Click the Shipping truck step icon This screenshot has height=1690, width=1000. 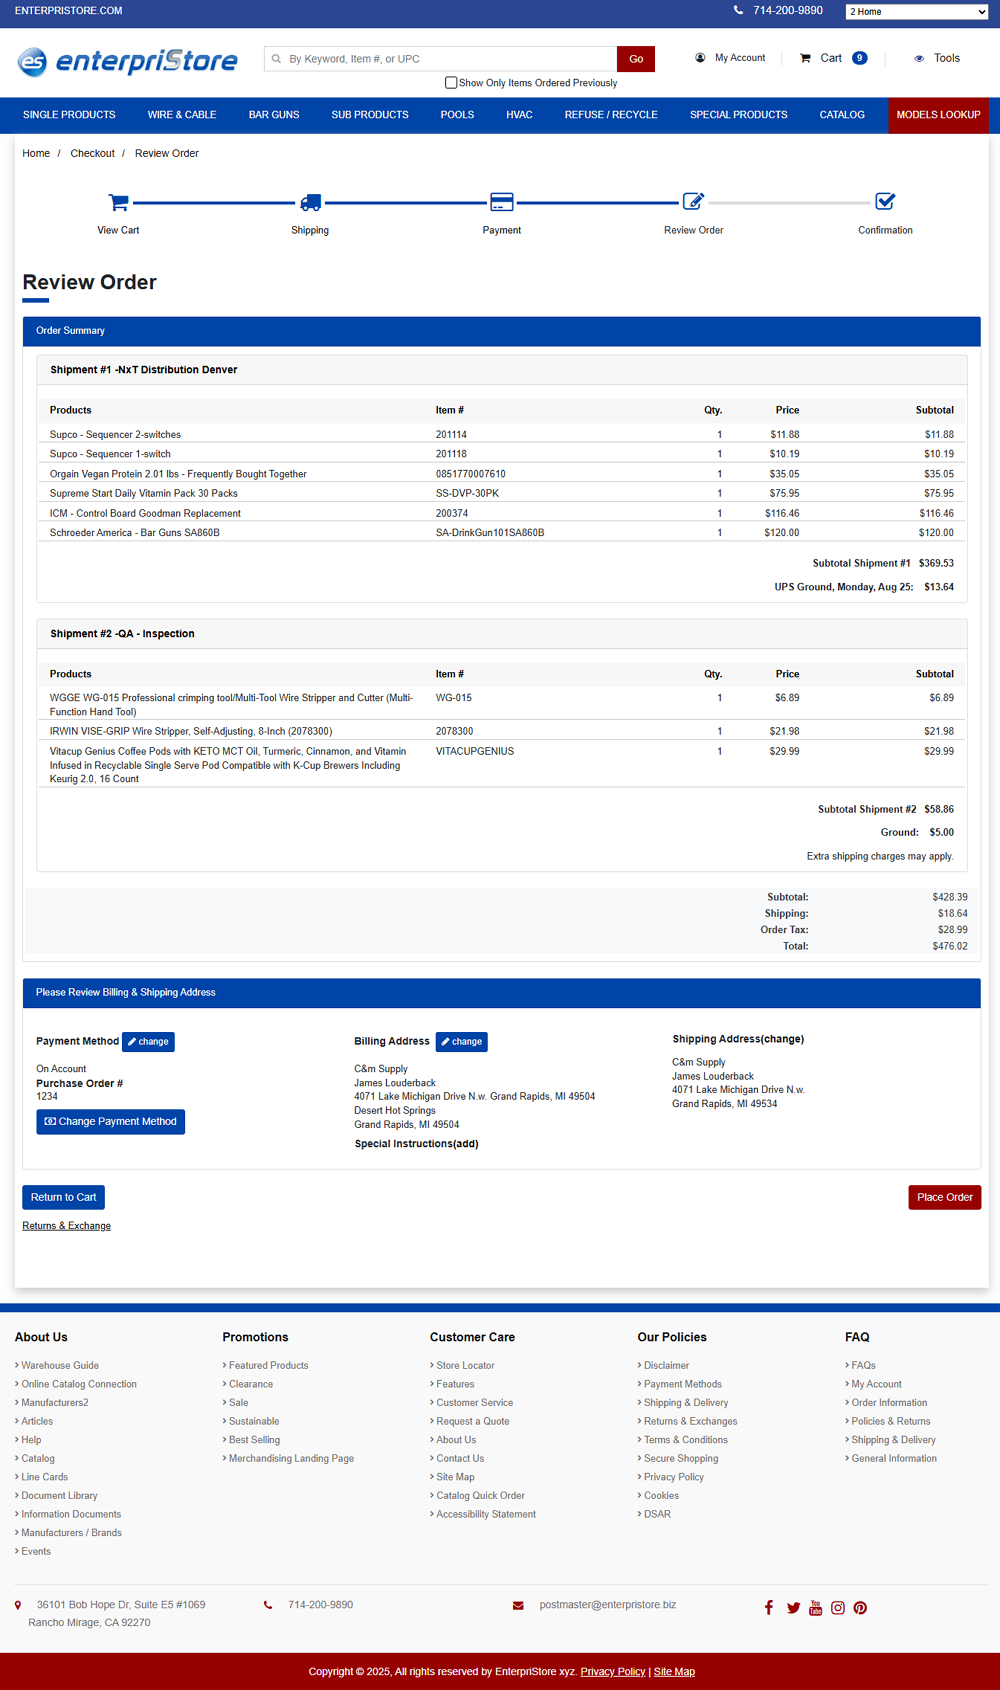pos(310,202)
